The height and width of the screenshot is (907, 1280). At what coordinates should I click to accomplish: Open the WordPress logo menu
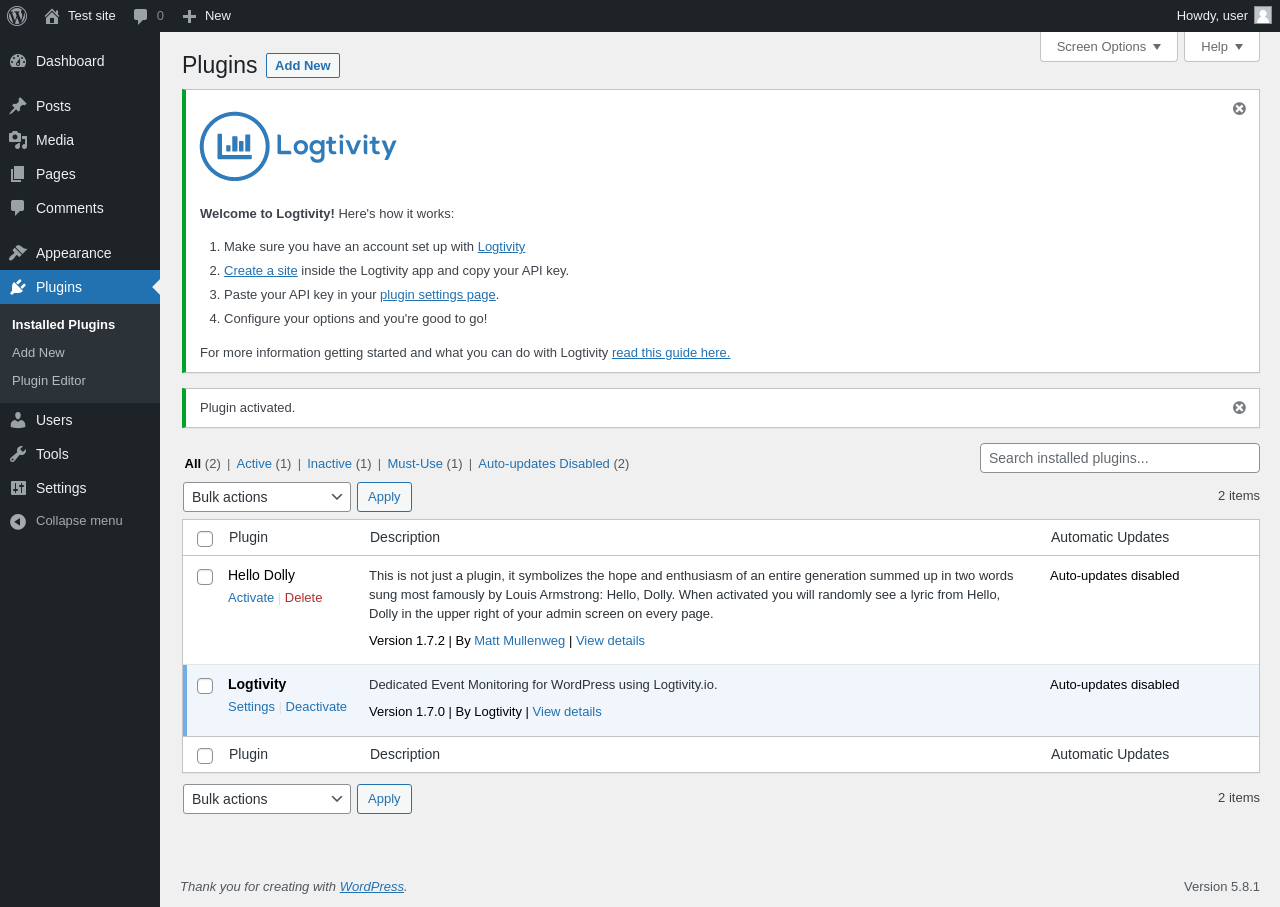point(17,16)
